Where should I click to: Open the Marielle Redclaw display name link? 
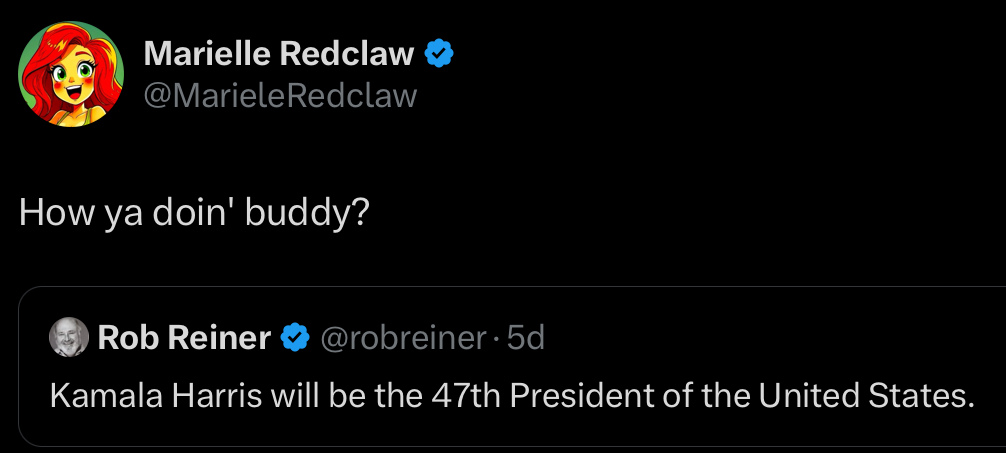coord(279,54)
